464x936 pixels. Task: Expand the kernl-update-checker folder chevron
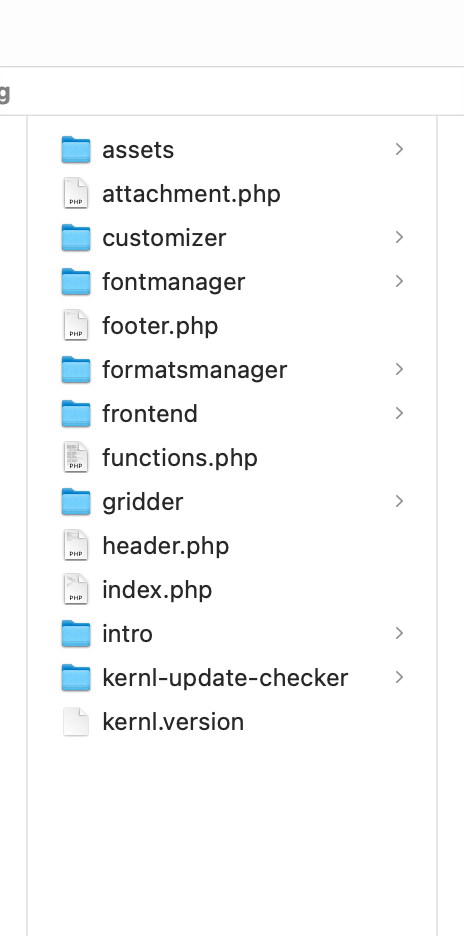pos(400,678)
